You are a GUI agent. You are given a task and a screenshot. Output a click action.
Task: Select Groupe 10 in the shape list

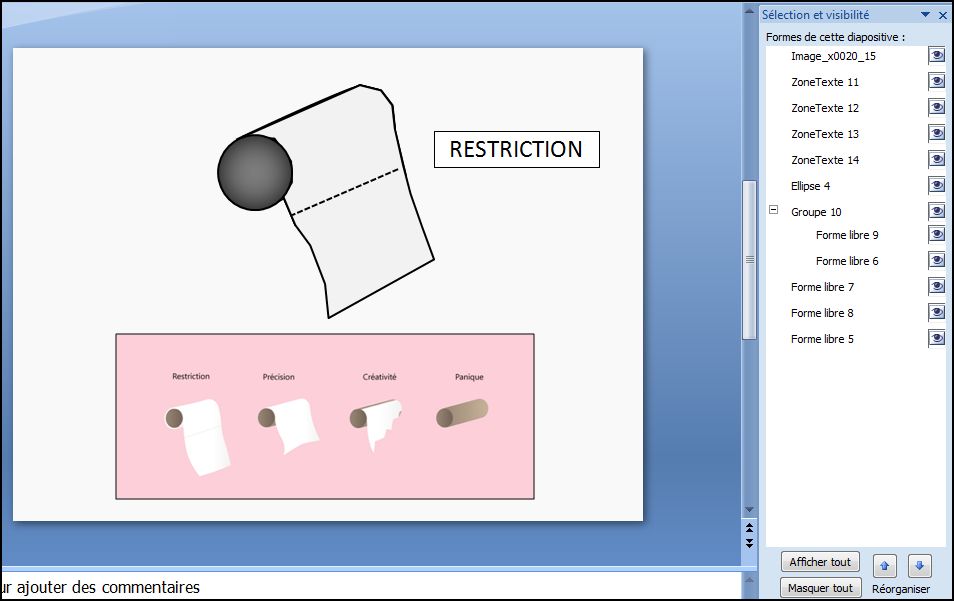pyautogui.click(x=816, y=212)
